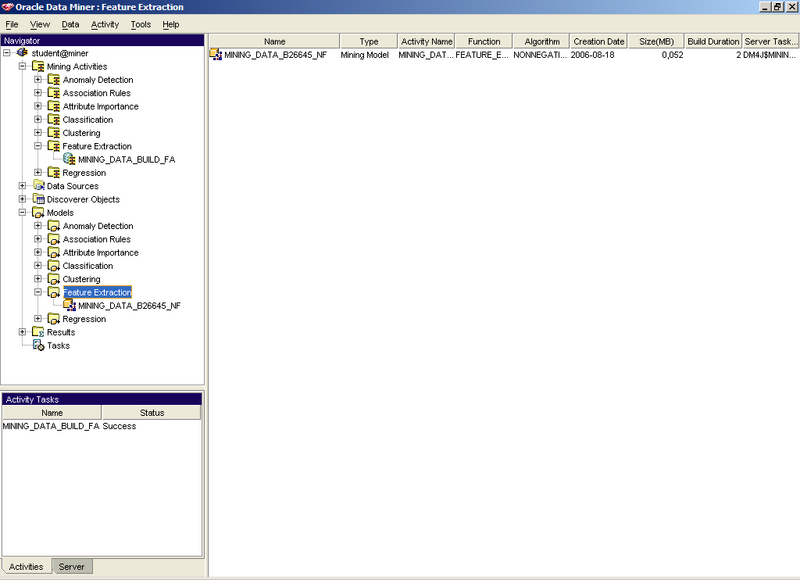Expand the Discoverer Objects node
Image resolution: width=800 pixels, height=580 pixels.
click(x=22, y=199)
